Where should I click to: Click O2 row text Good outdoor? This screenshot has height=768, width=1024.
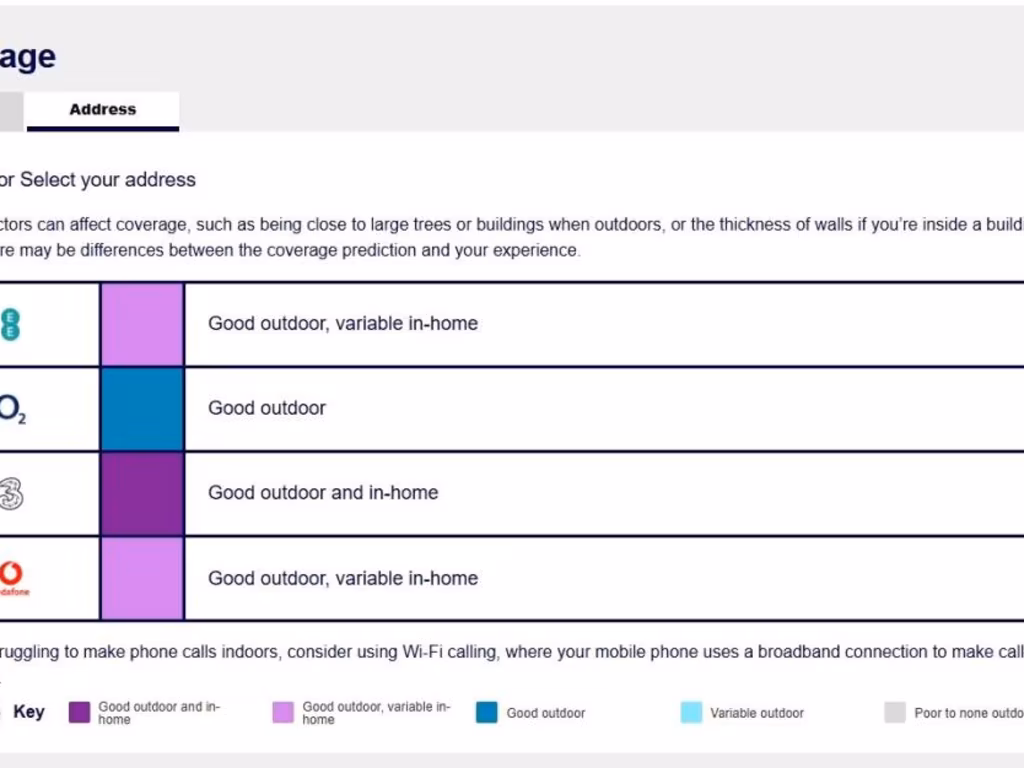(266, 408)
